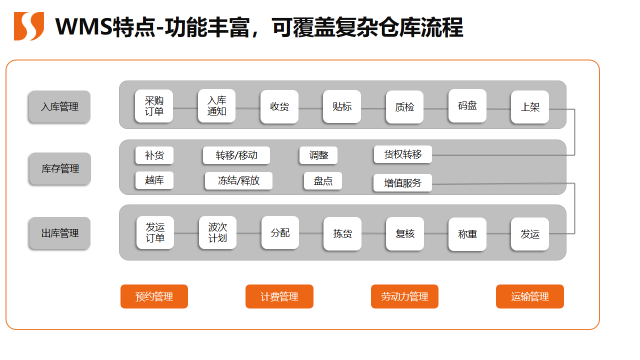Image resolution: width=640 pixels, height=360 pixels.
Task: Select the 入库管理 label box
Action: coord(59,107)
